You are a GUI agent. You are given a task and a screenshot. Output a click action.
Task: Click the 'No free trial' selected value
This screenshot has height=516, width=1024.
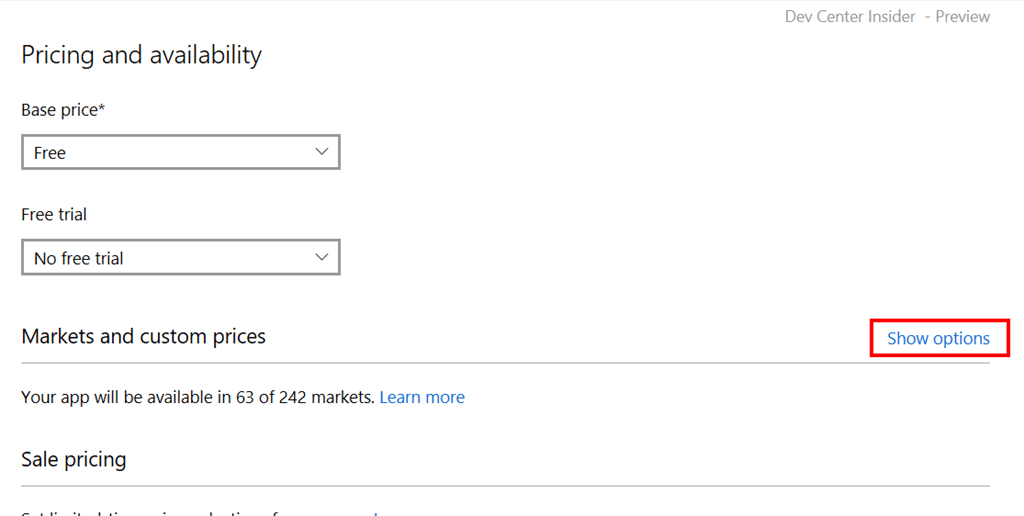coord(79,258)
